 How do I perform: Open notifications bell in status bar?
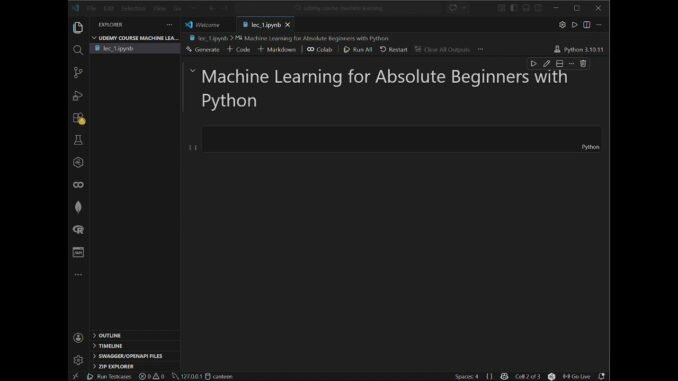[601, 376]
